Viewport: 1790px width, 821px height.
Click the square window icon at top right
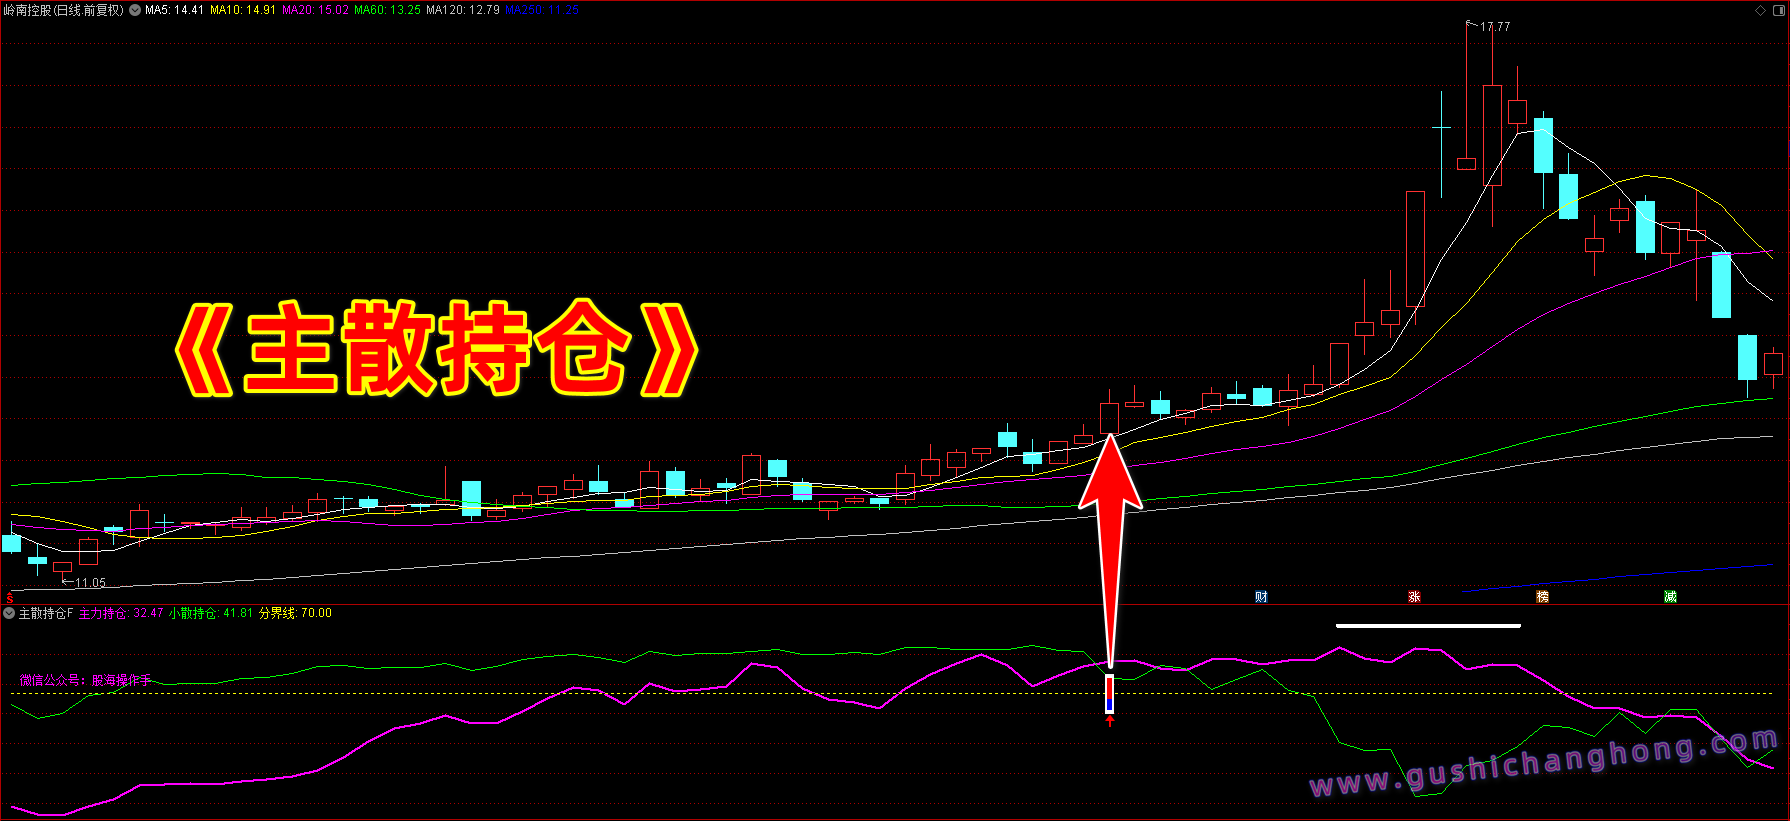(x=1778, y=10)
